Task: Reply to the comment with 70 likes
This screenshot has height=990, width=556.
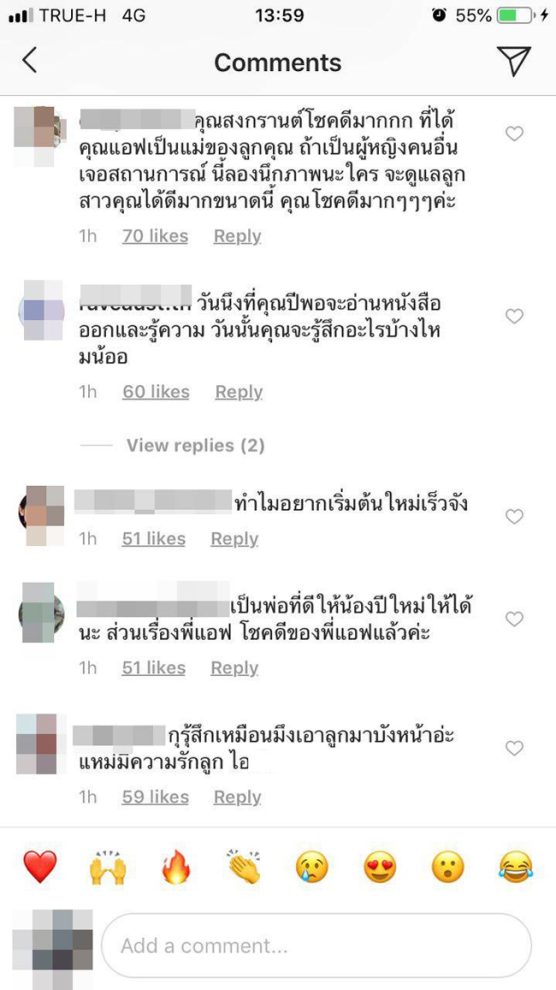Action: coord(237,236)
